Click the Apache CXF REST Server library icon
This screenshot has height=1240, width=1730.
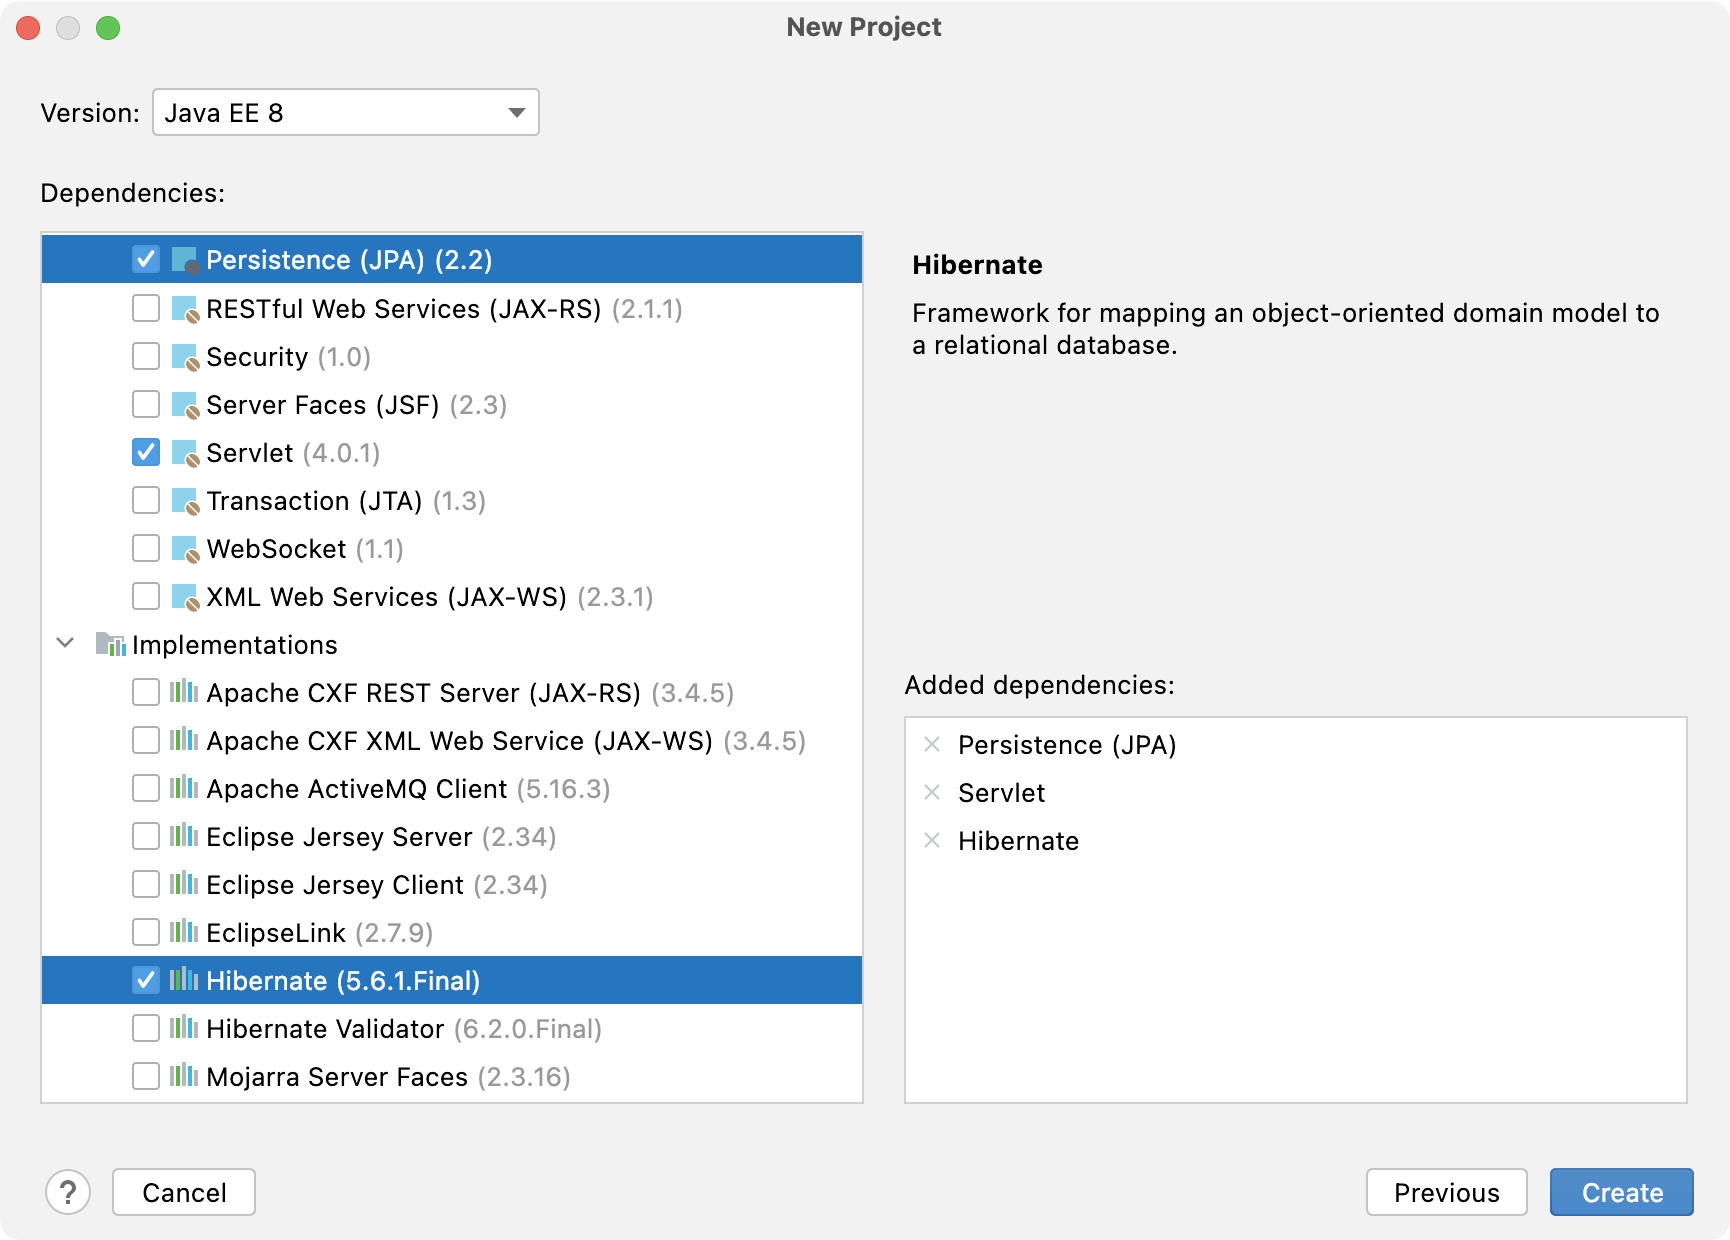point(184,692)
